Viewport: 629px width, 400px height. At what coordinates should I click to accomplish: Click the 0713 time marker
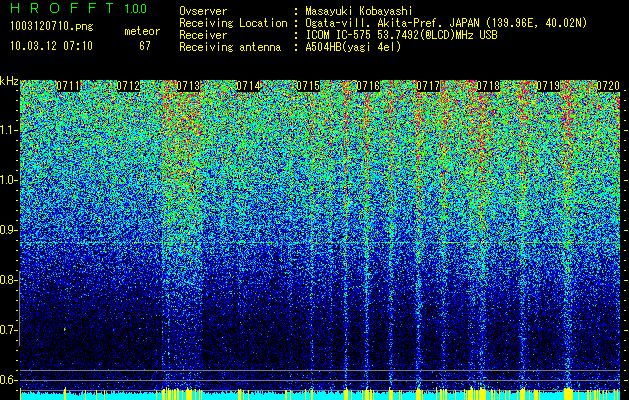(188, 86)
